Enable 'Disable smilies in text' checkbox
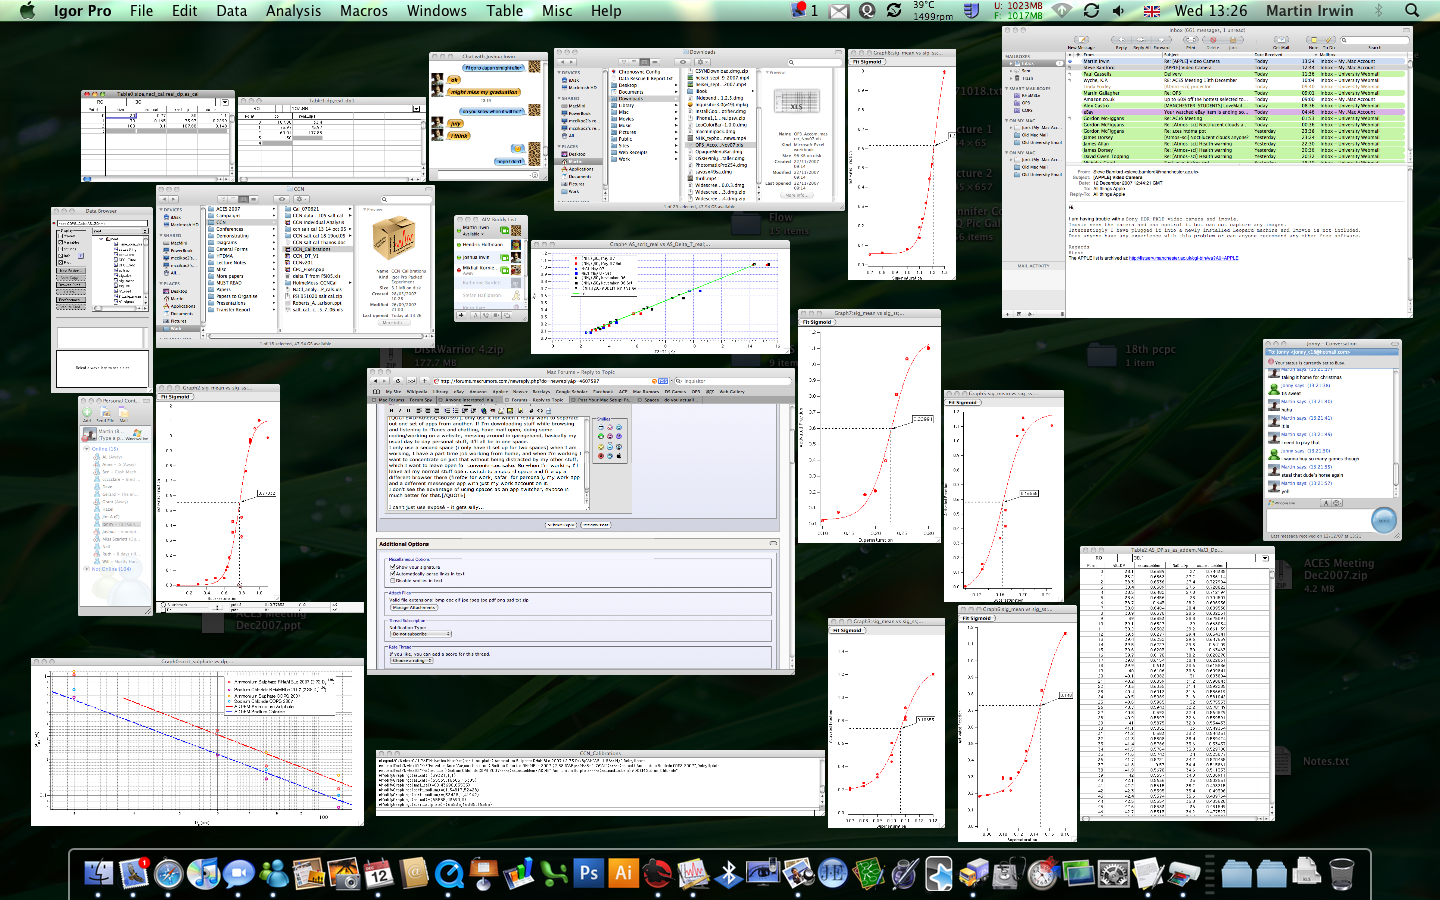The width and height of the screenshot is (1440, 900). [x=392, y=580]
